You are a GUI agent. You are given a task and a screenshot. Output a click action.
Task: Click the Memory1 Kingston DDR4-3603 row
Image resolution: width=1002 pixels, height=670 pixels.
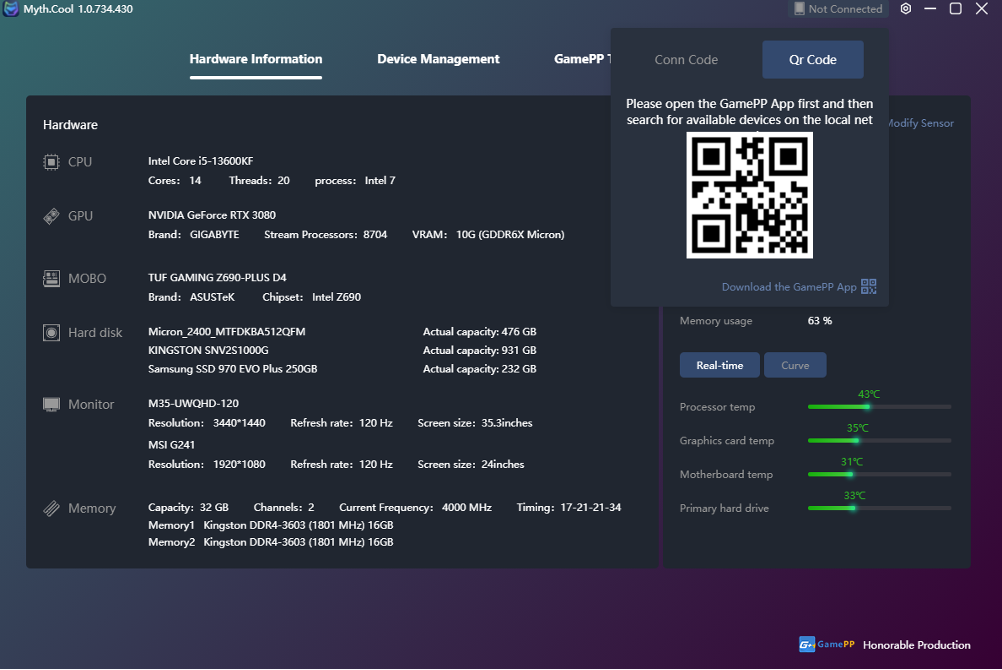pos(271,525)
